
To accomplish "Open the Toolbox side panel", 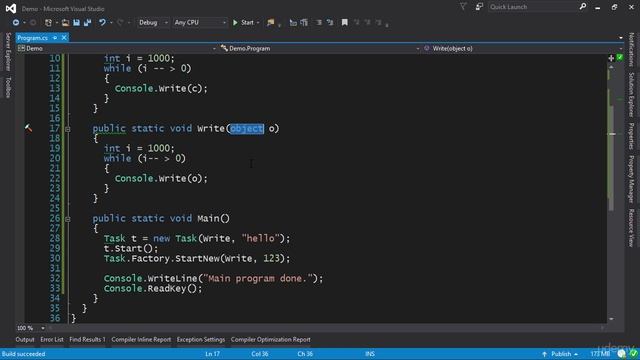I will pyautogui.click(x=8, y=87).
